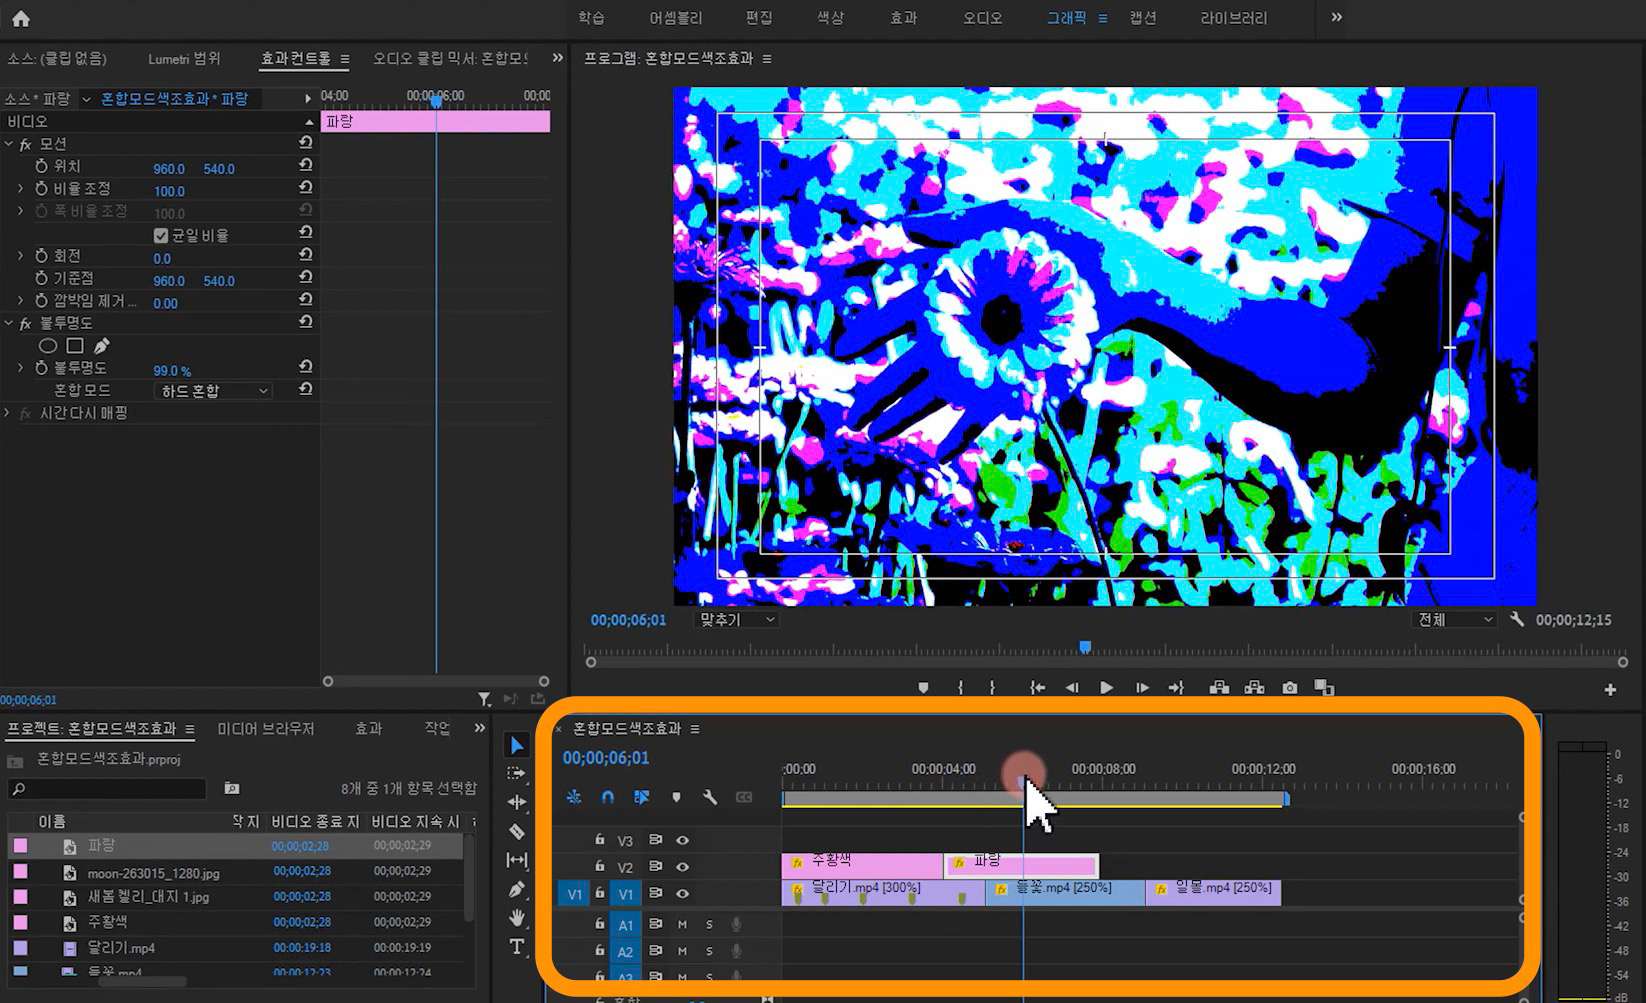This screenshot has height=1003, width=1646.
Task: Switch to the Hand tool
Action: click(x=517, y=918)
